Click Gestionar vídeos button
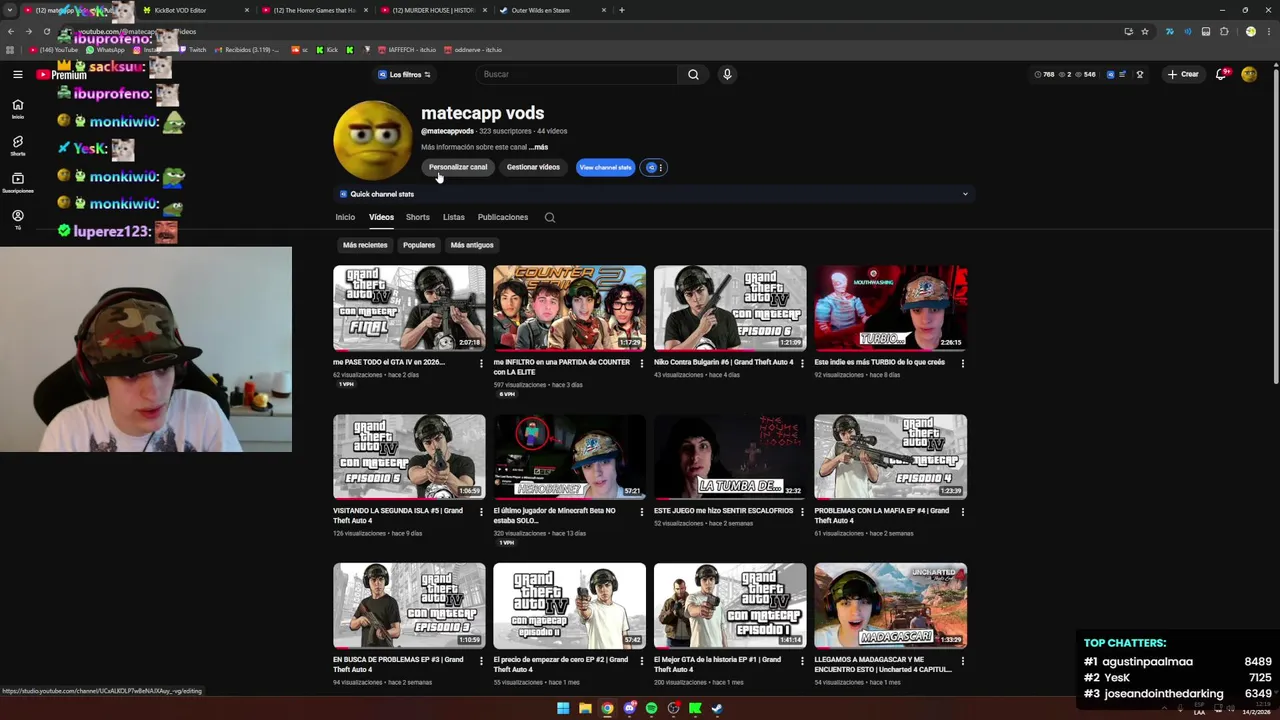Image resolution: width=1280 pixels, height=720 pixels. click(533, 167)
